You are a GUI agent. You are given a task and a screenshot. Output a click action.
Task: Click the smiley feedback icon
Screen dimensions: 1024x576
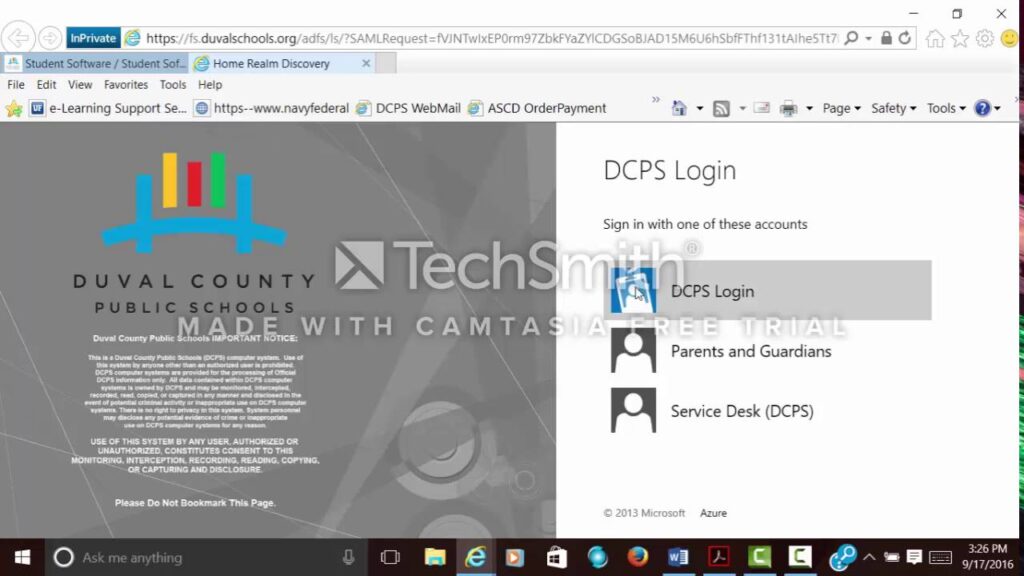1010,39
